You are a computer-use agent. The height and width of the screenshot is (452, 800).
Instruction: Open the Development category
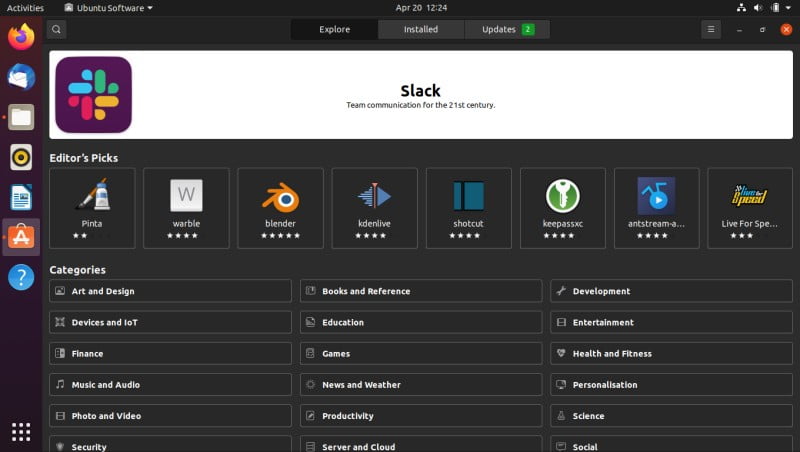[x=671, y=291]
